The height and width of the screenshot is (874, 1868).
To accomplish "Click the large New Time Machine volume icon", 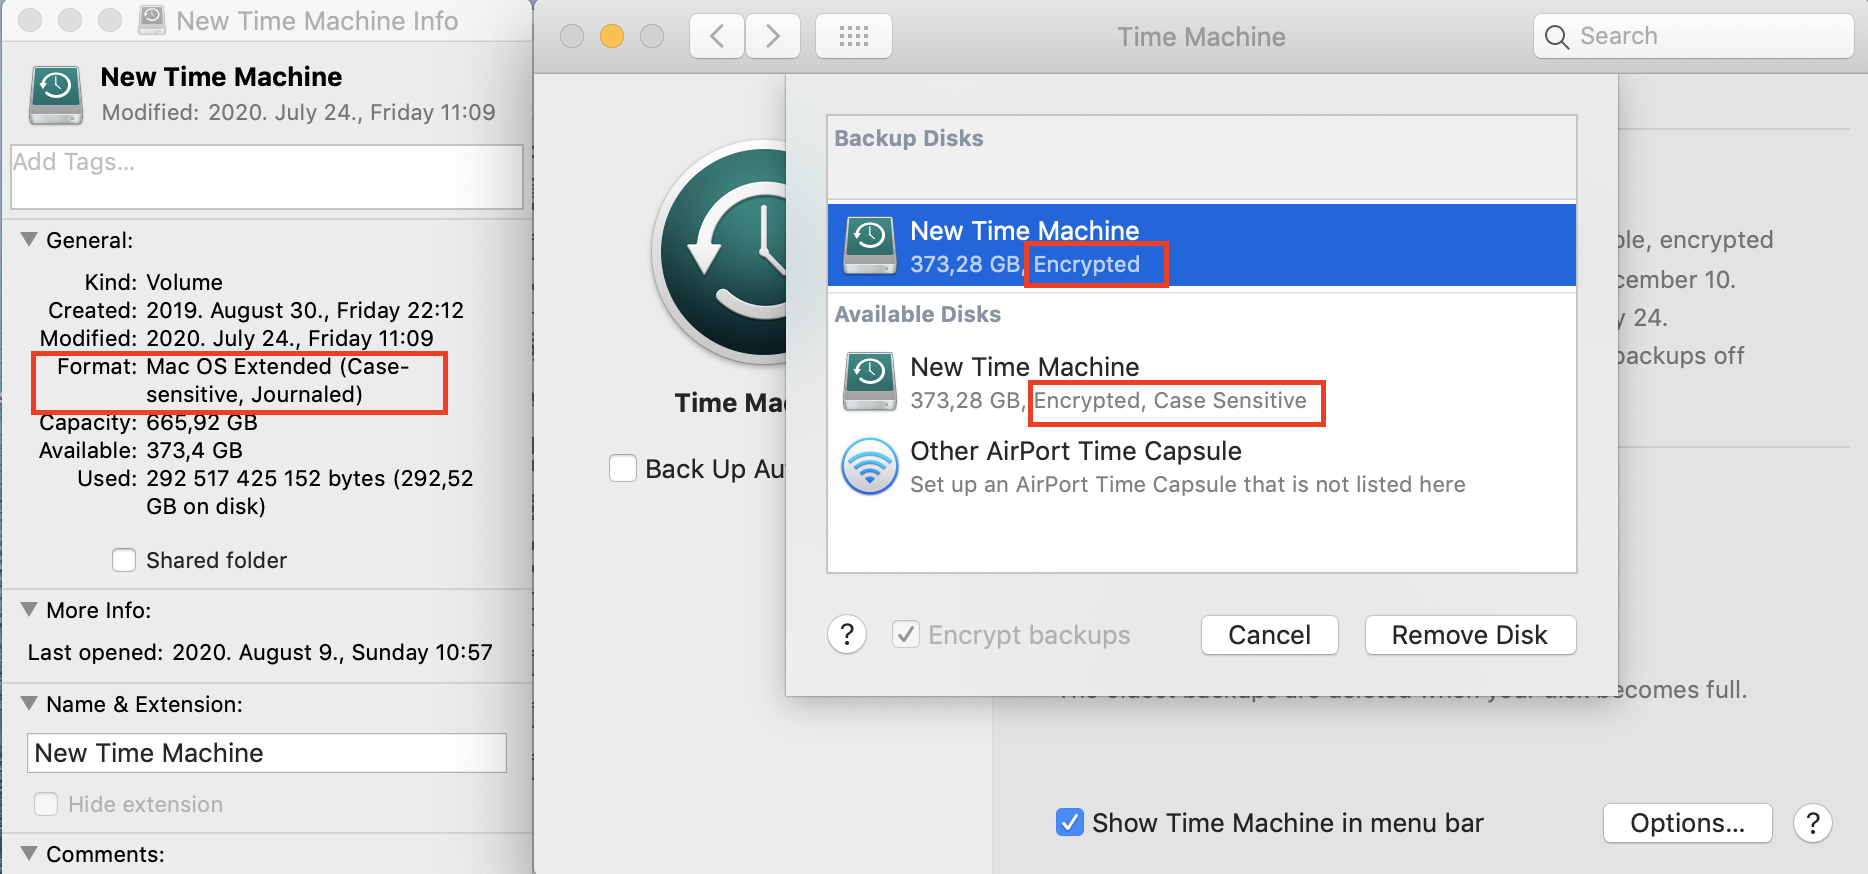I will point(56,95).
